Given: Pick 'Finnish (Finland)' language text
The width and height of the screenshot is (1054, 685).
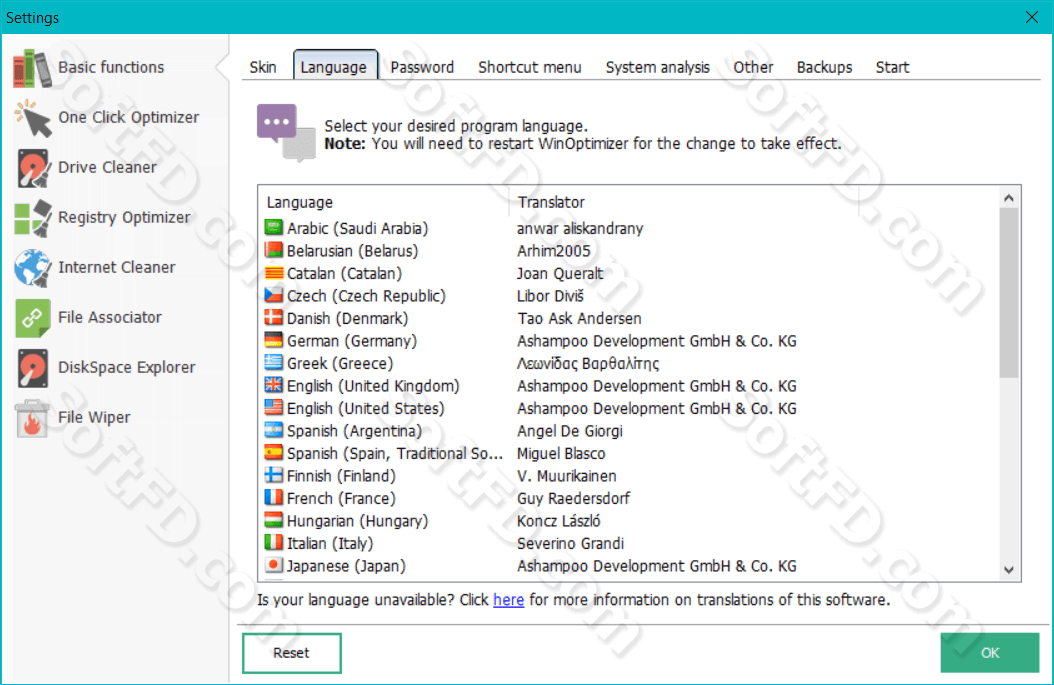Looking at the screenshot, I should tap(341, 476).
